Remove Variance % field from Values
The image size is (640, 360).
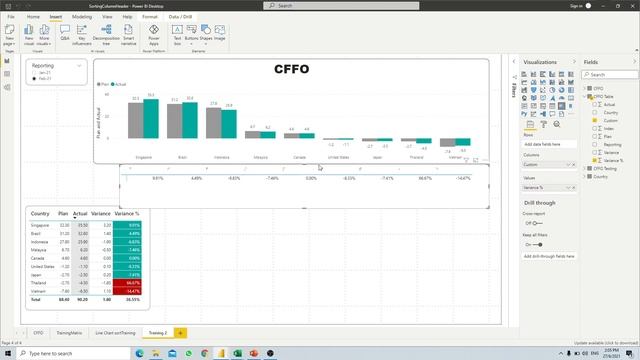click(573, 188)
